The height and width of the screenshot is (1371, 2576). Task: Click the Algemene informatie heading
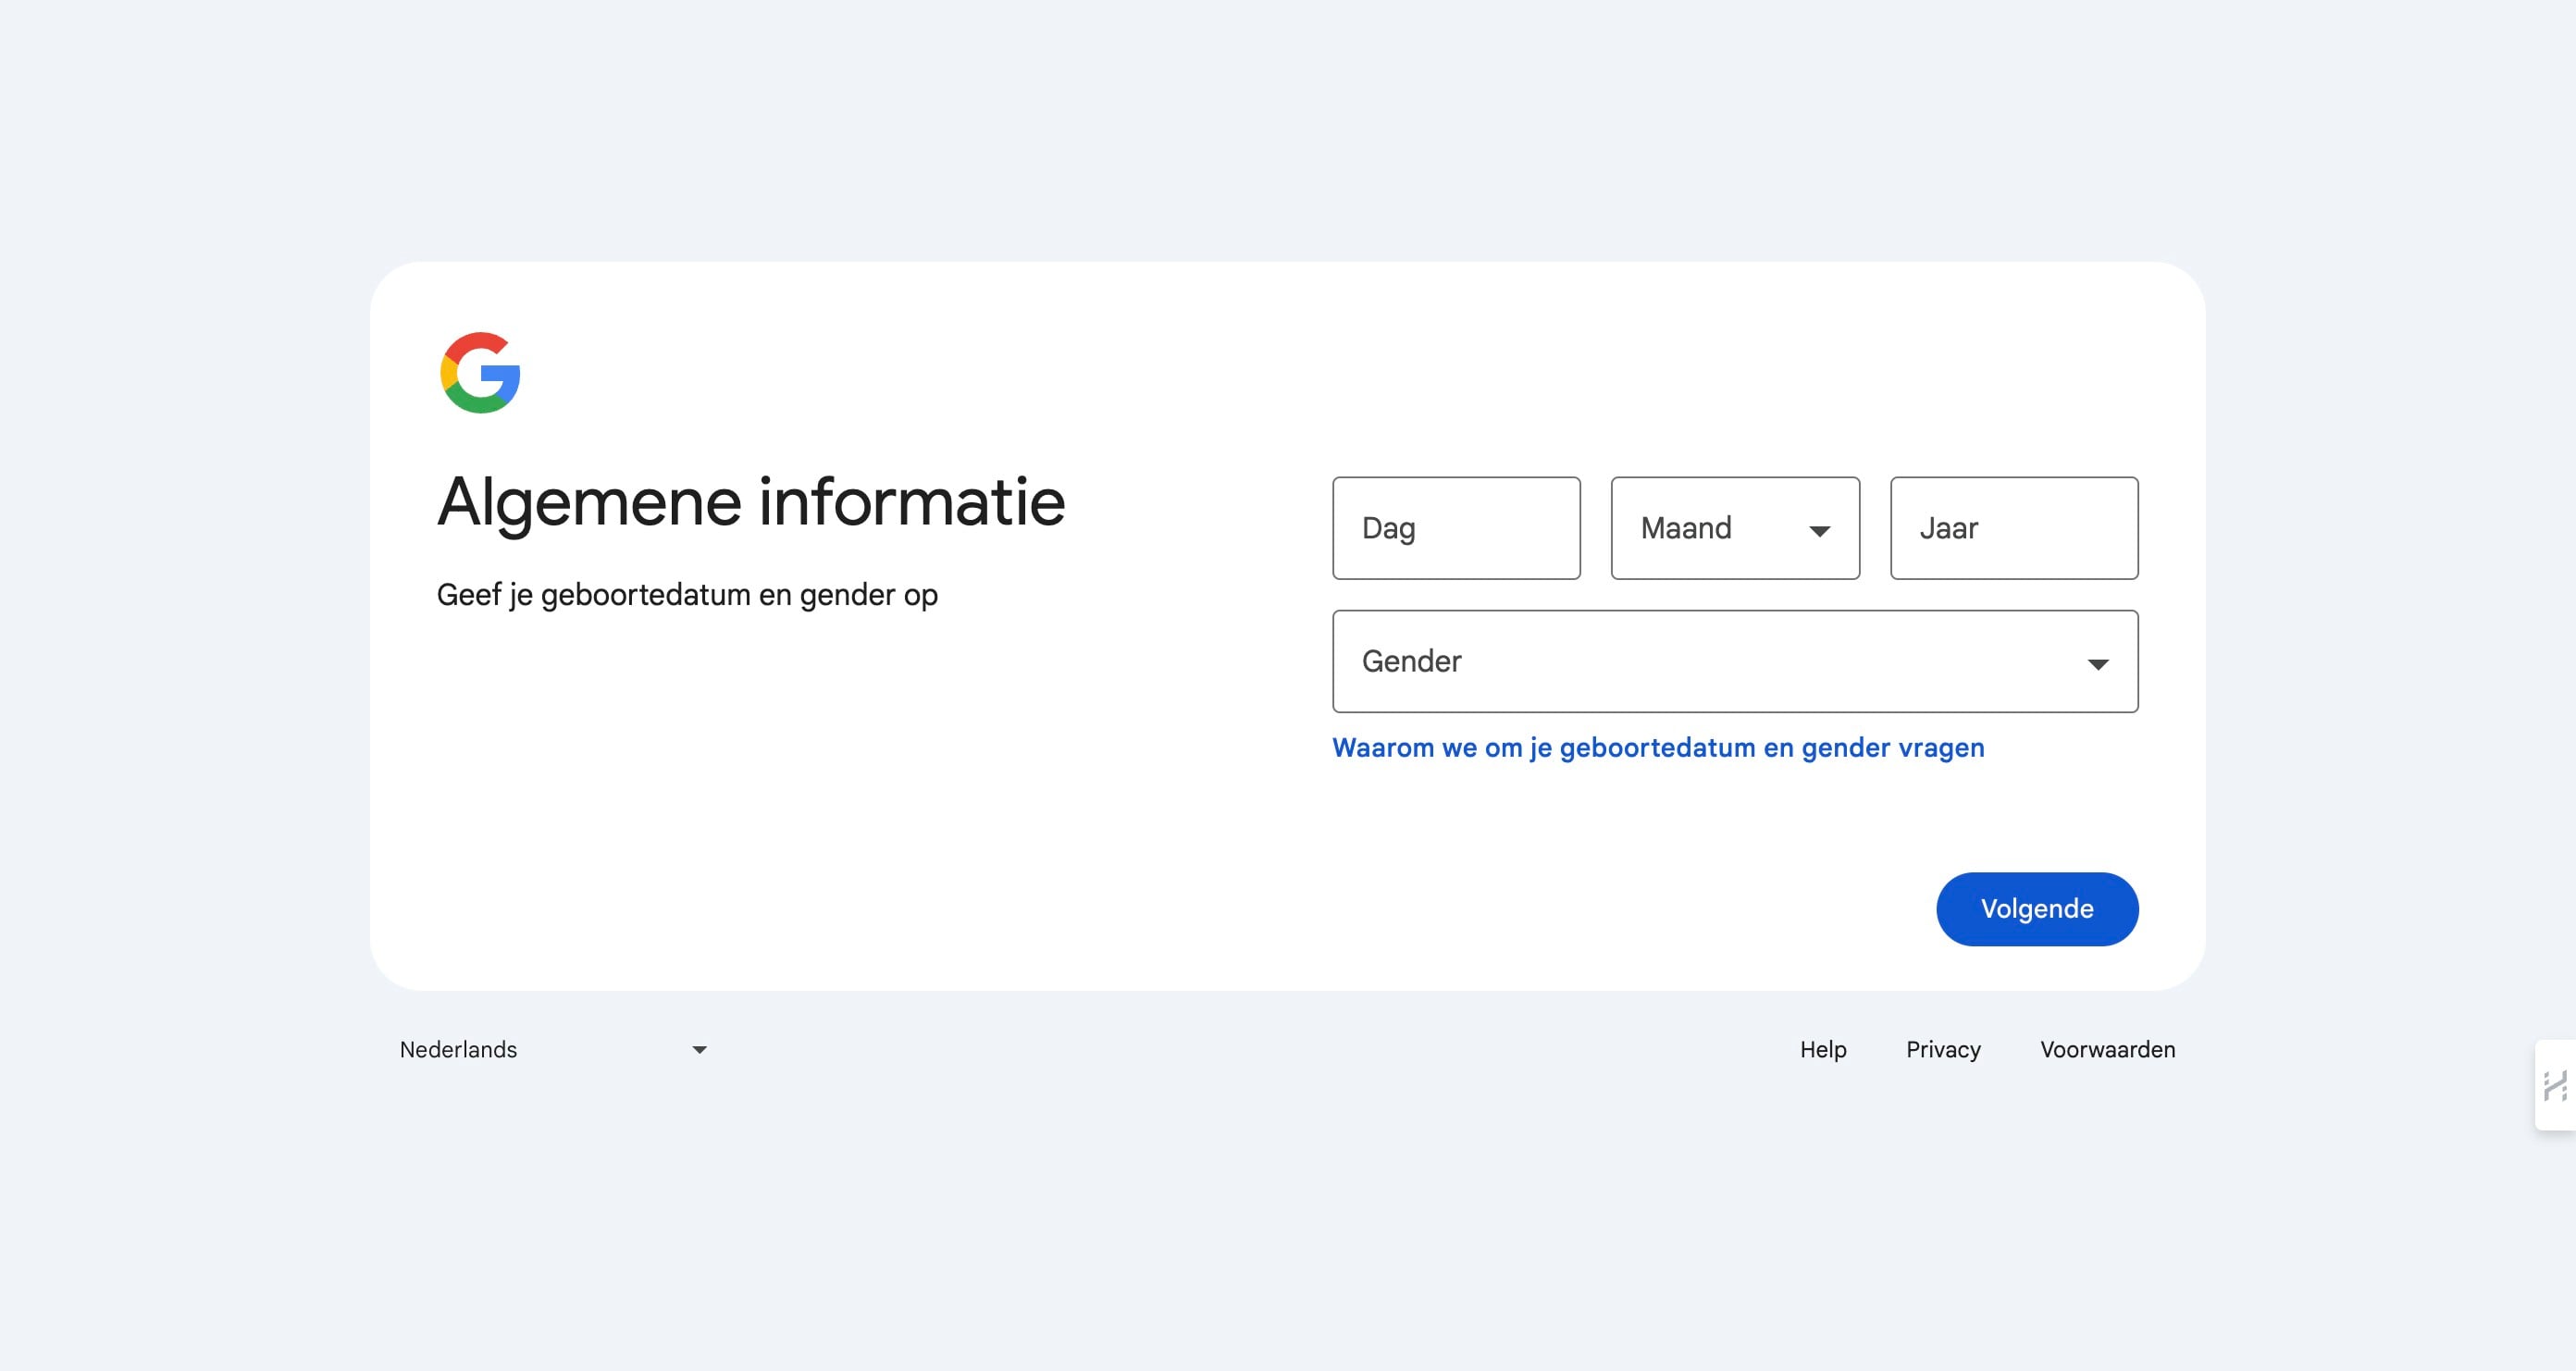[751, 502]
